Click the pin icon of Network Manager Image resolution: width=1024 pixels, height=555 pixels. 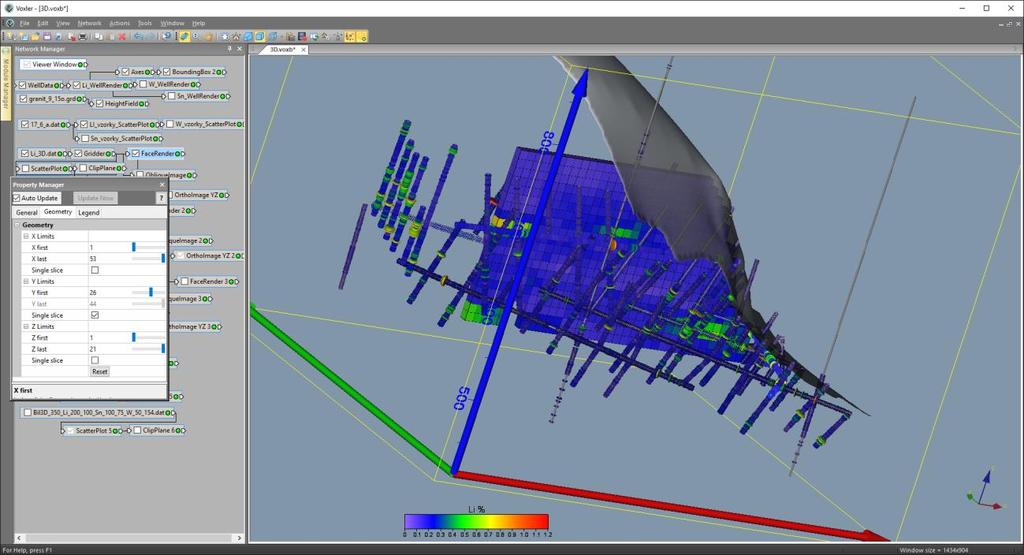[x=229, y=49]
